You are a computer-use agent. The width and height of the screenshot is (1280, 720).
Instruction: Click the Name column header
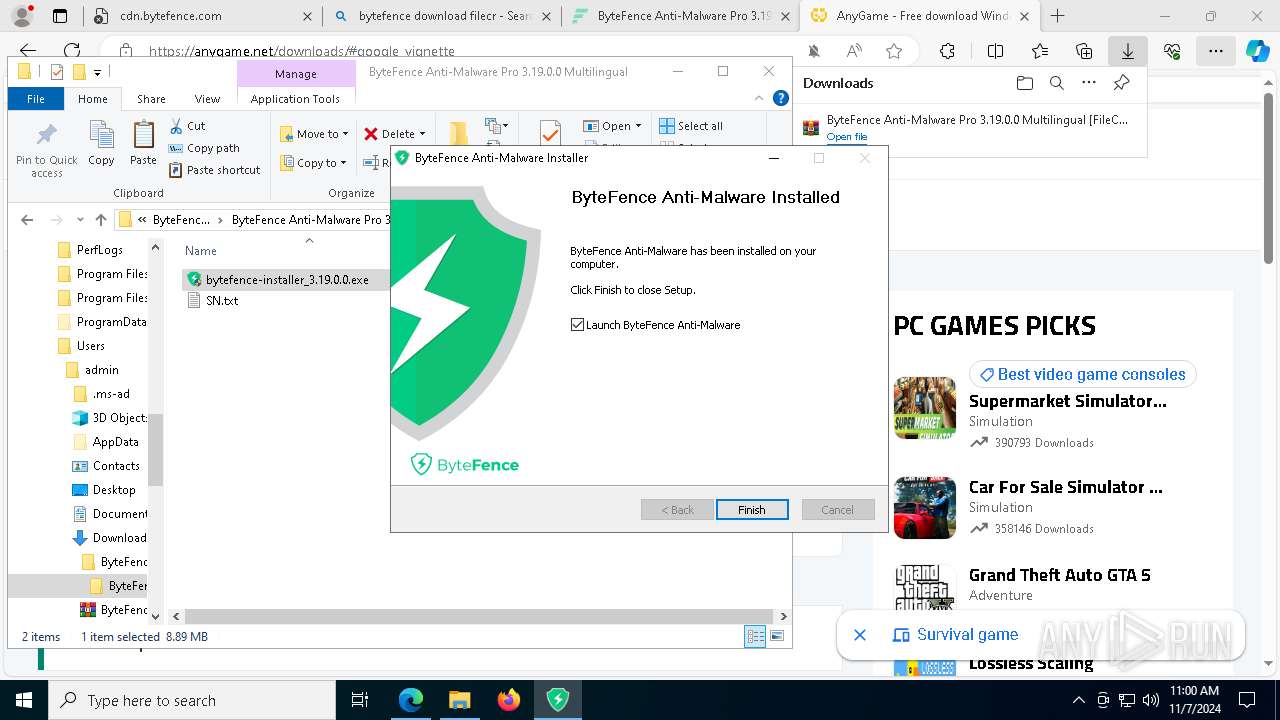point(201,251)
